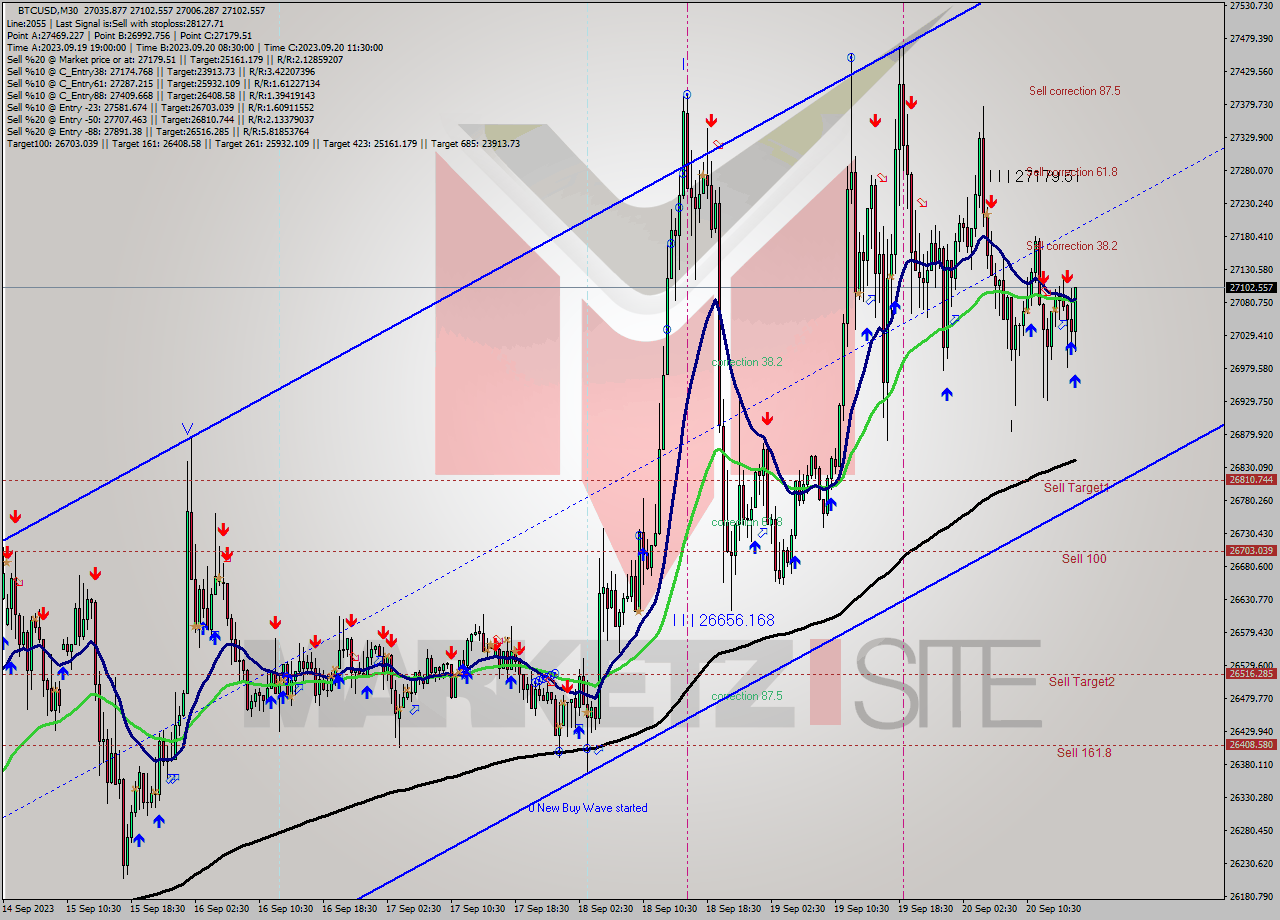
Task: Click the '| | | 27179.51' level label
Action: (1034, 176)
